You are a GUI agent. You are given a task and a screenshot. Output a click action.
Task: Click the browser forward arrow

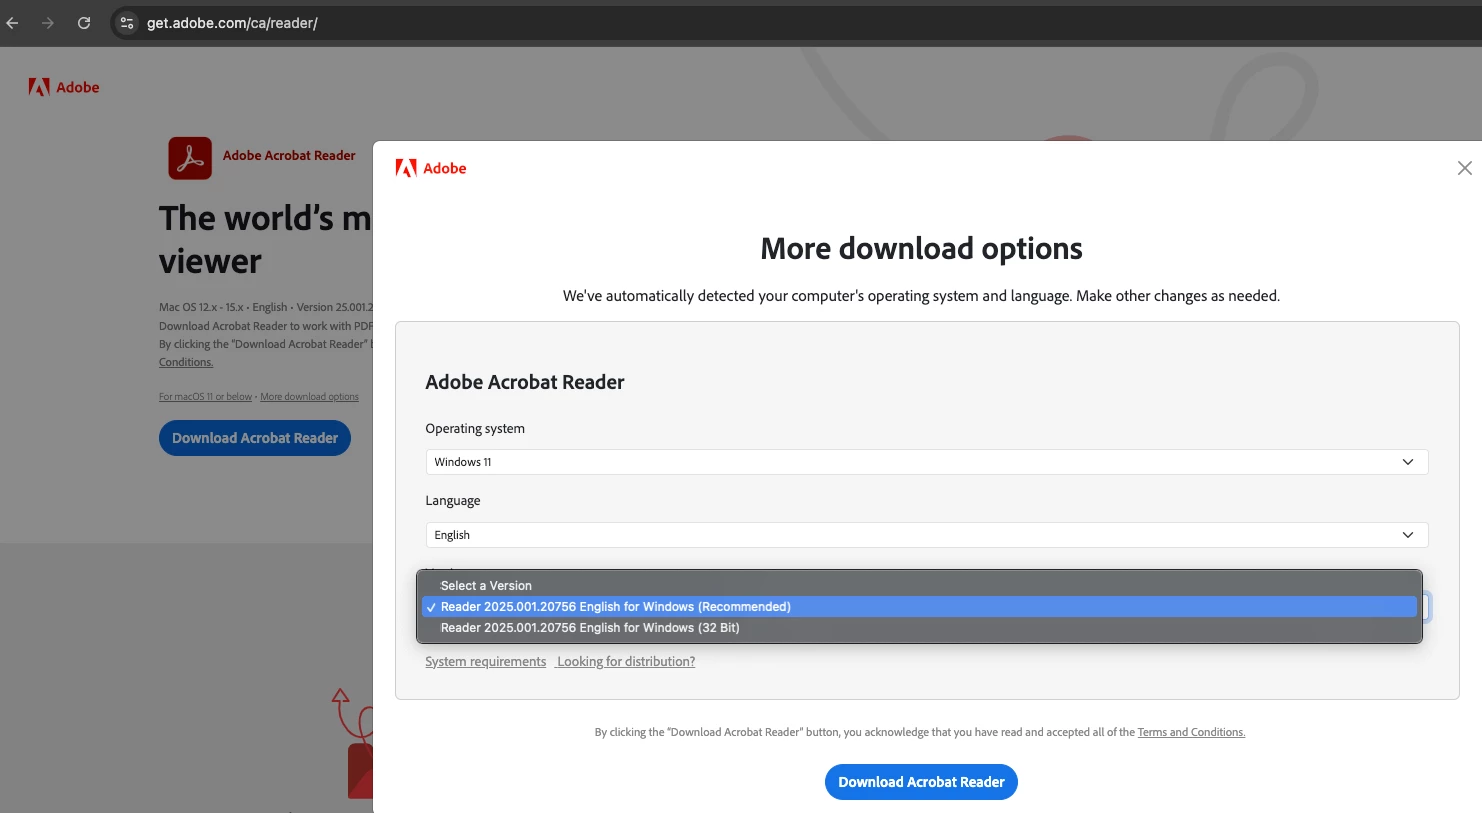coord(48,23)
